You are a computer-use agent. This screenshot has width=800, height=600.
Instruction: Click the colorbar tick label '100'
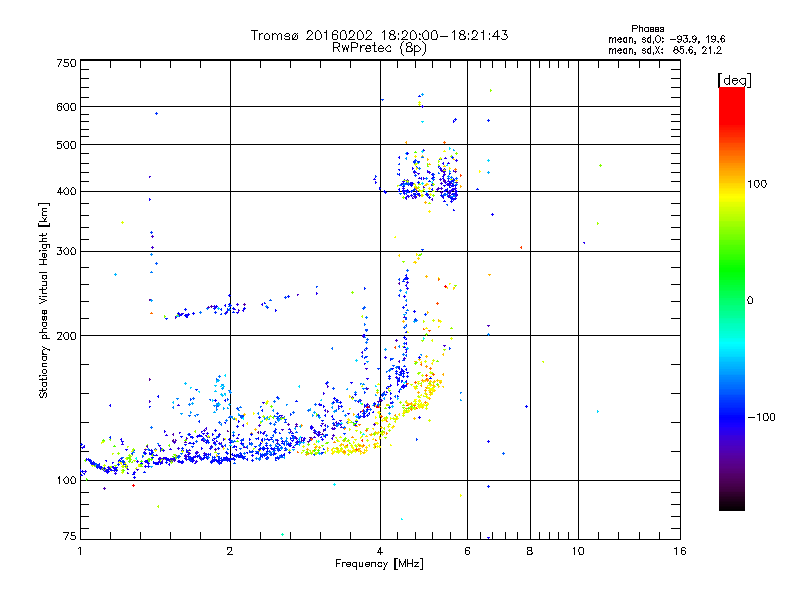(757, 184)
